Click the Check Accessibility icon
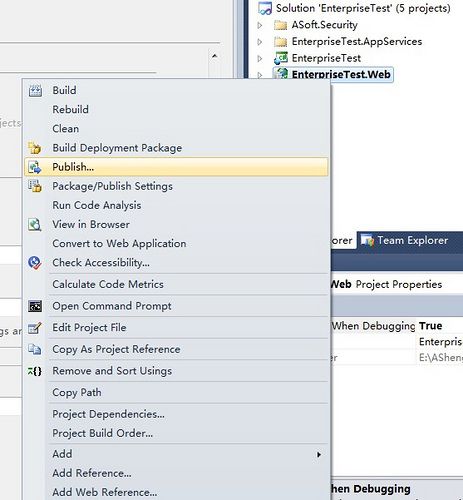Screen dimensions: 463x500 (x=35, y=263)
